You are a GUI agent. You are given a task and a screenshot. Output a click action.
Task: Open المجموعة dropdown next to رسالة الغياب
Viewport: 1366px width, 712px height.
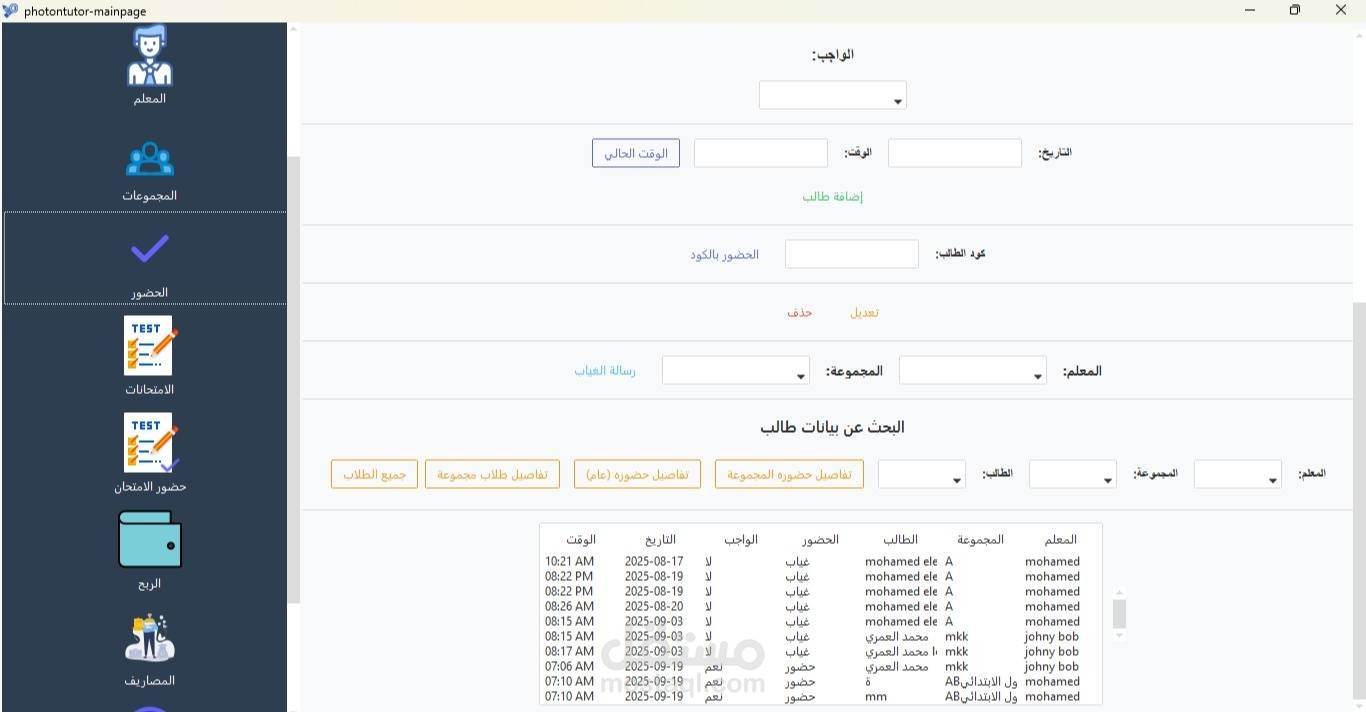735,370
